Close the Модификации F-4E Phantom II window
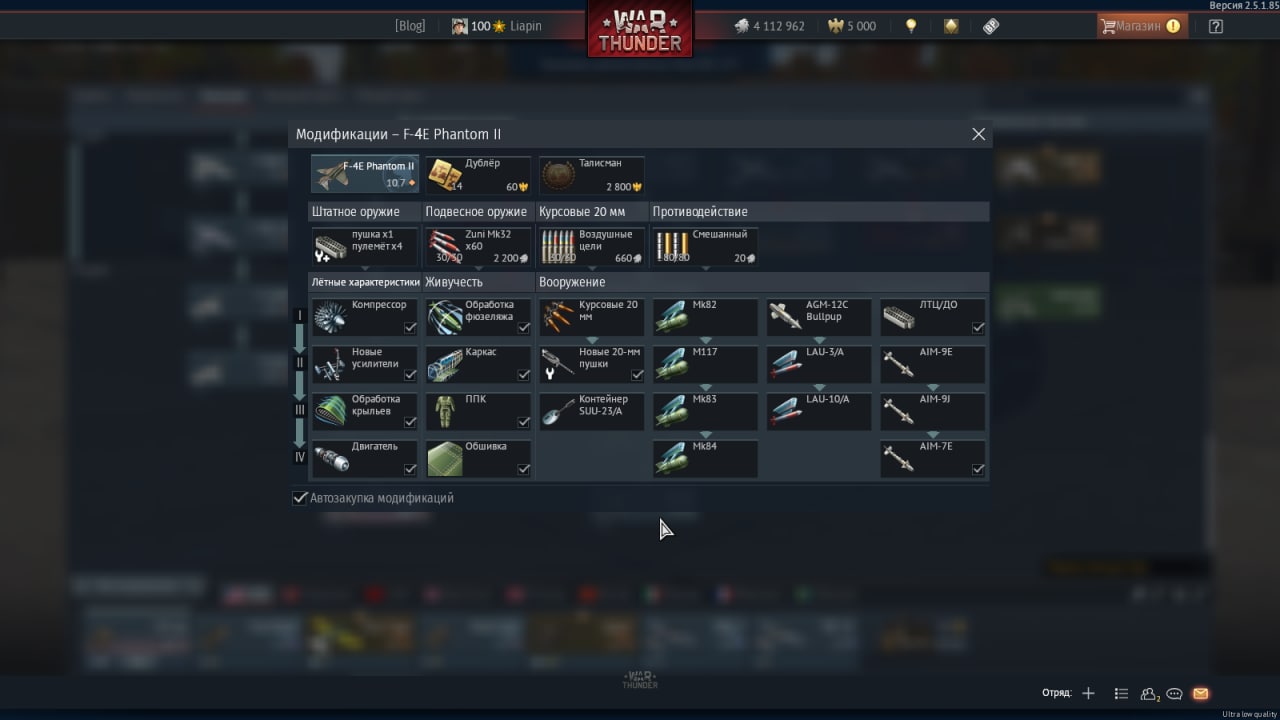The image size is (1280, 720). [979, 134]
